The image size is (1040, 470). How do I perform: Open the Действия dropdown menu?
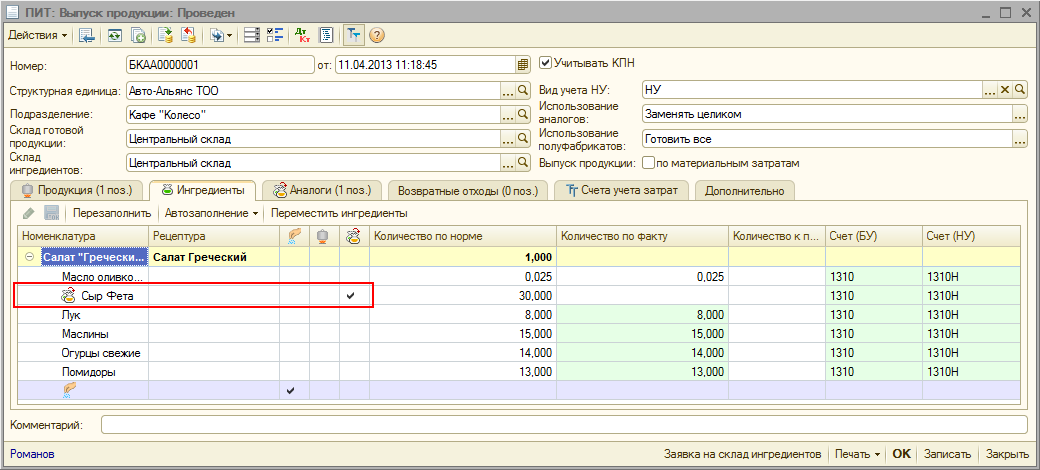[x=38, y=35]
